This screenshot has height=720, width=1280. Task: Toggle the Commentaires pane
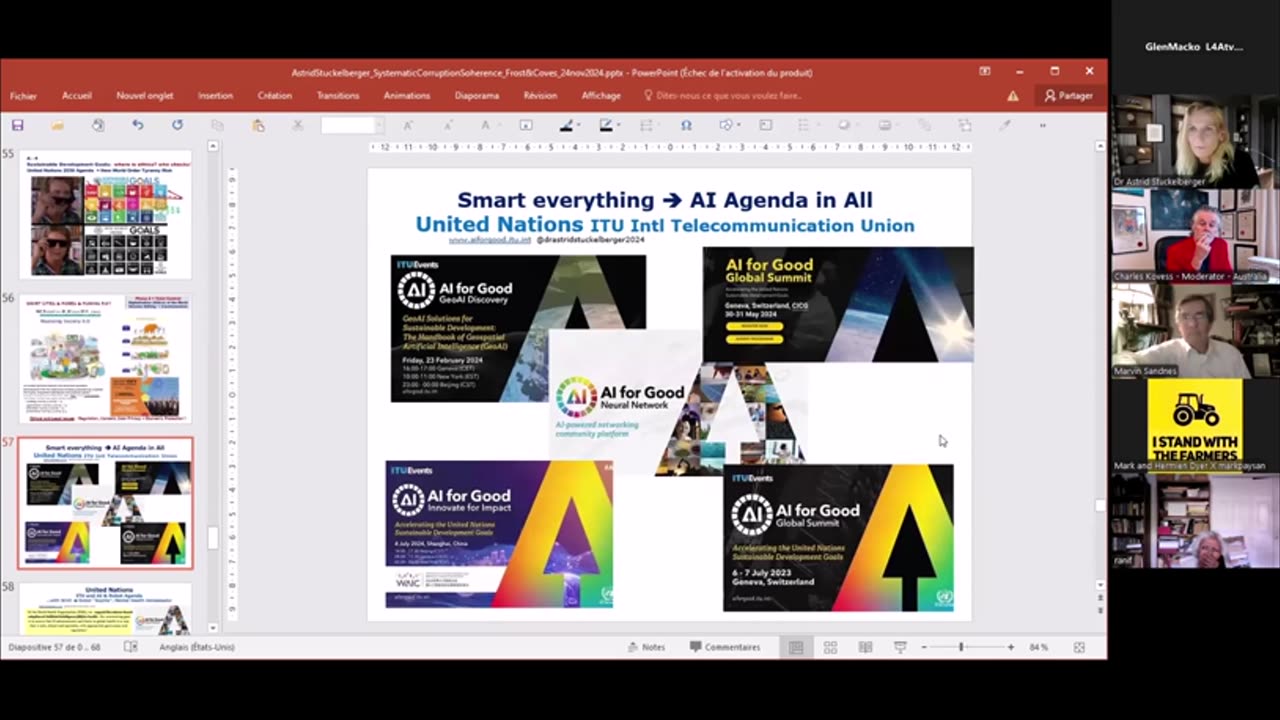tap(725, 647)
